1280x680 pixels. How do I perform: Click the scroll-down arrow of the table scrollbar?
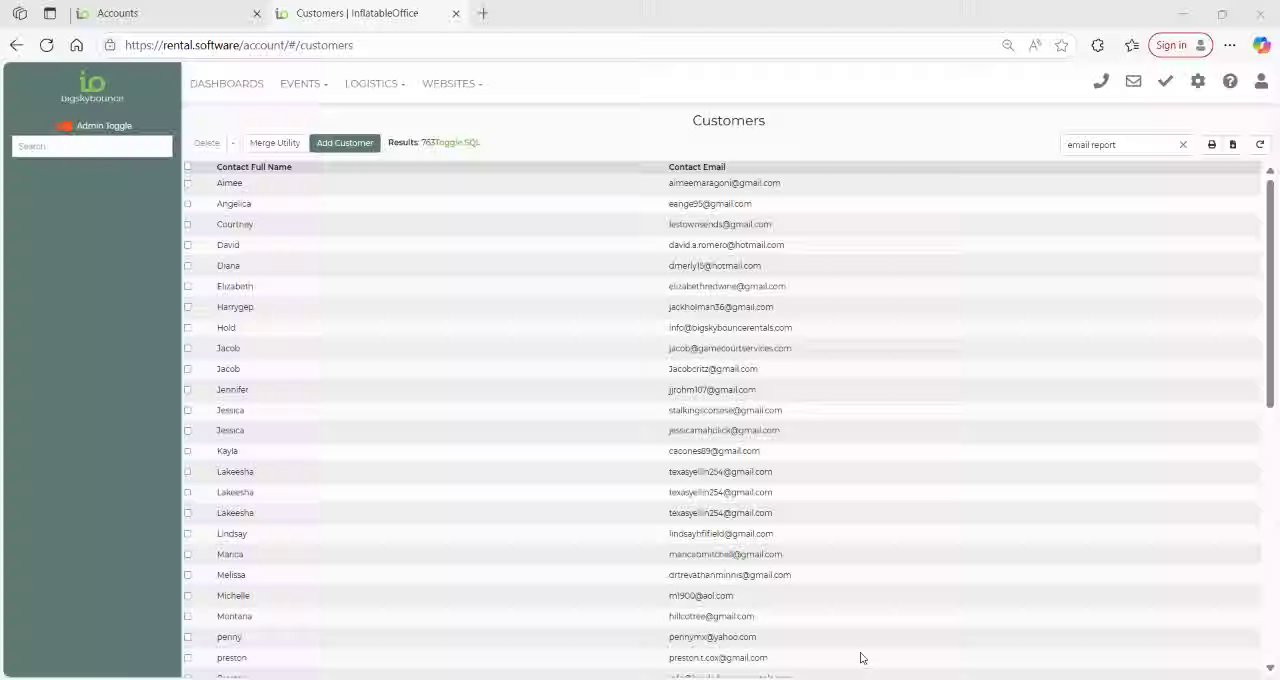(x=1270, y=668)
